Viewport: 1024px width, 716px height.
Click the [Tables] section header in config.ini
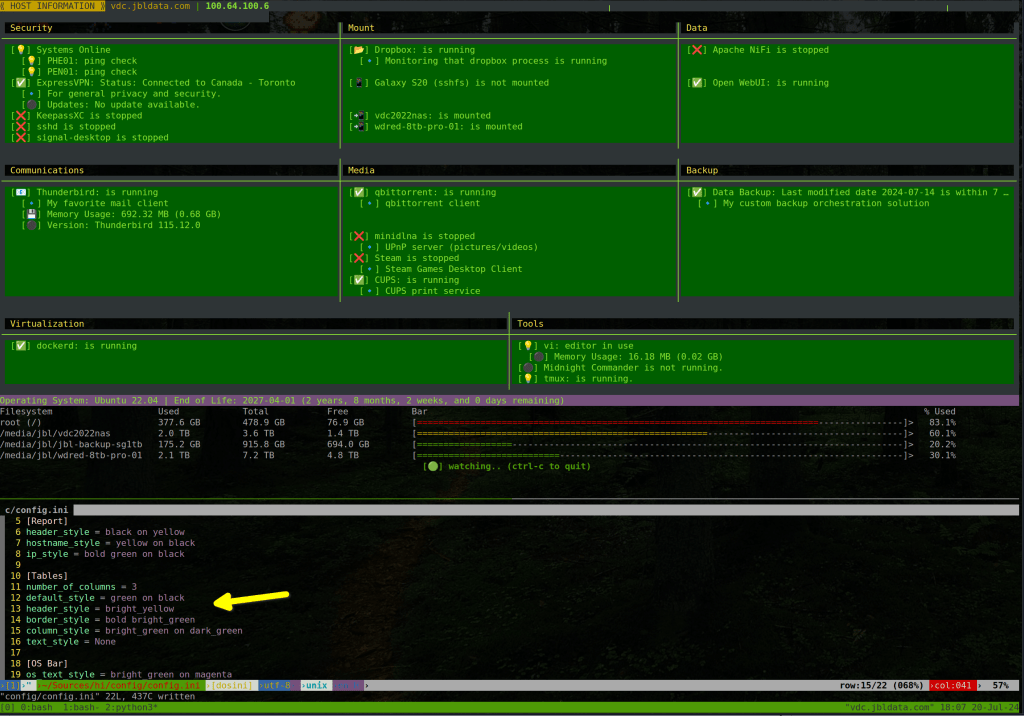tap(46, 576)
